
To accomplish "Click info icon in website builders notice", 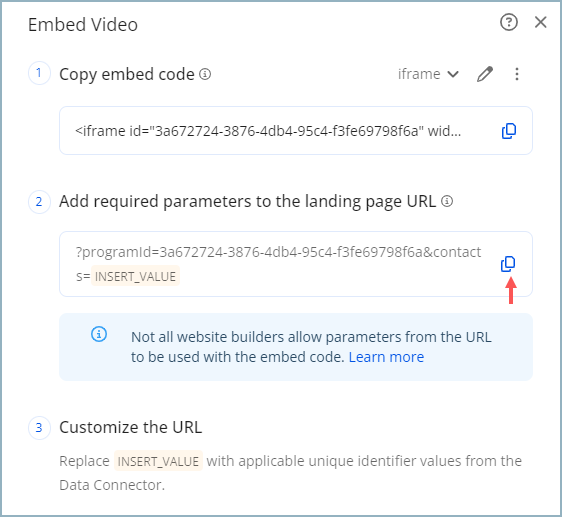I will tap(99, 334).
